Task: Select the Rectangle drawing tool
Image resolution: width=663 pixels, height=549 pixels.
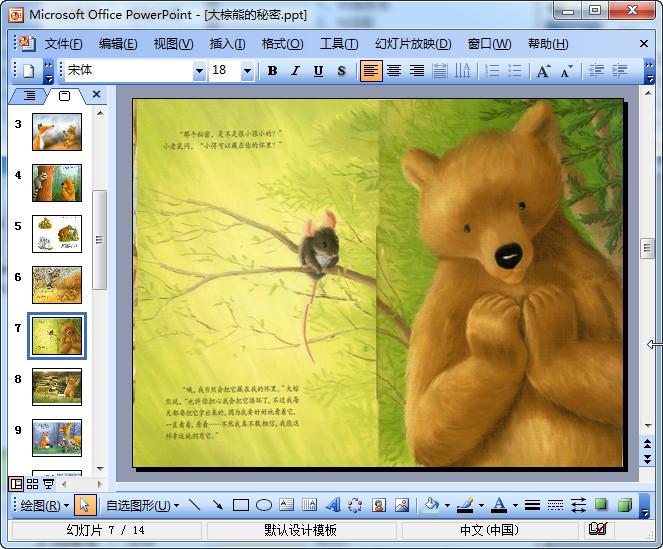Action: [x=240, y=505]
